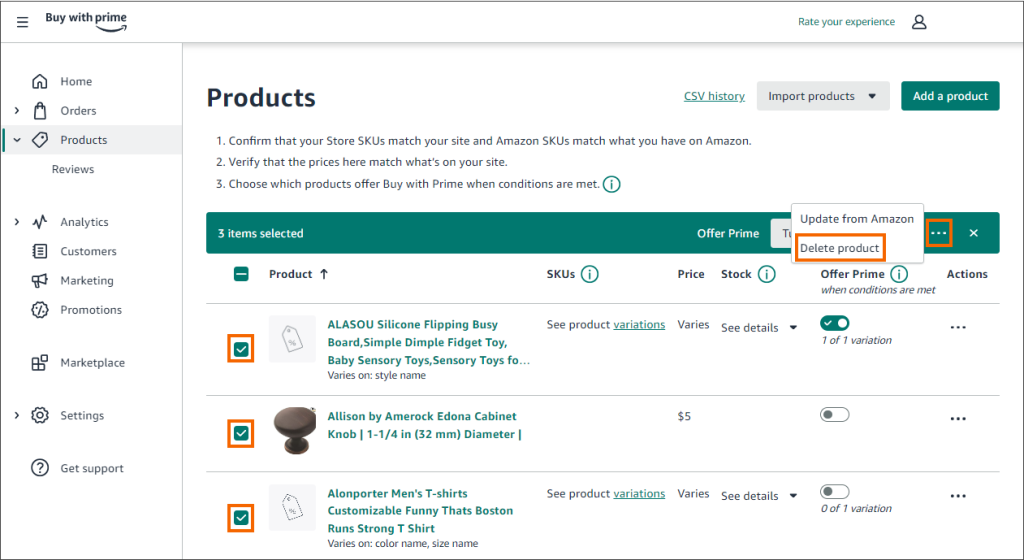Open bulk actions three-dot menu in selection bar

click(938, 233)
